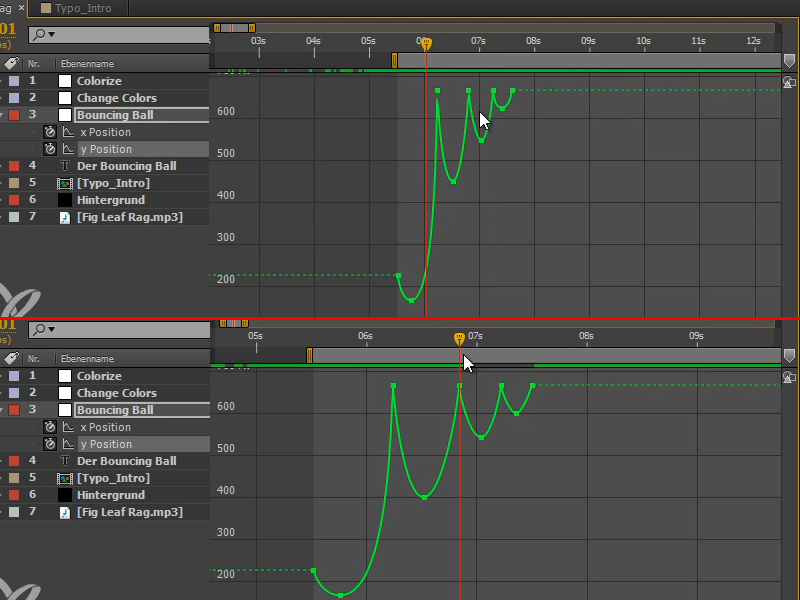This screenshot has width=800, height=600.
Task: Open the search field dropdown arrow
Action: click(50, 33)
